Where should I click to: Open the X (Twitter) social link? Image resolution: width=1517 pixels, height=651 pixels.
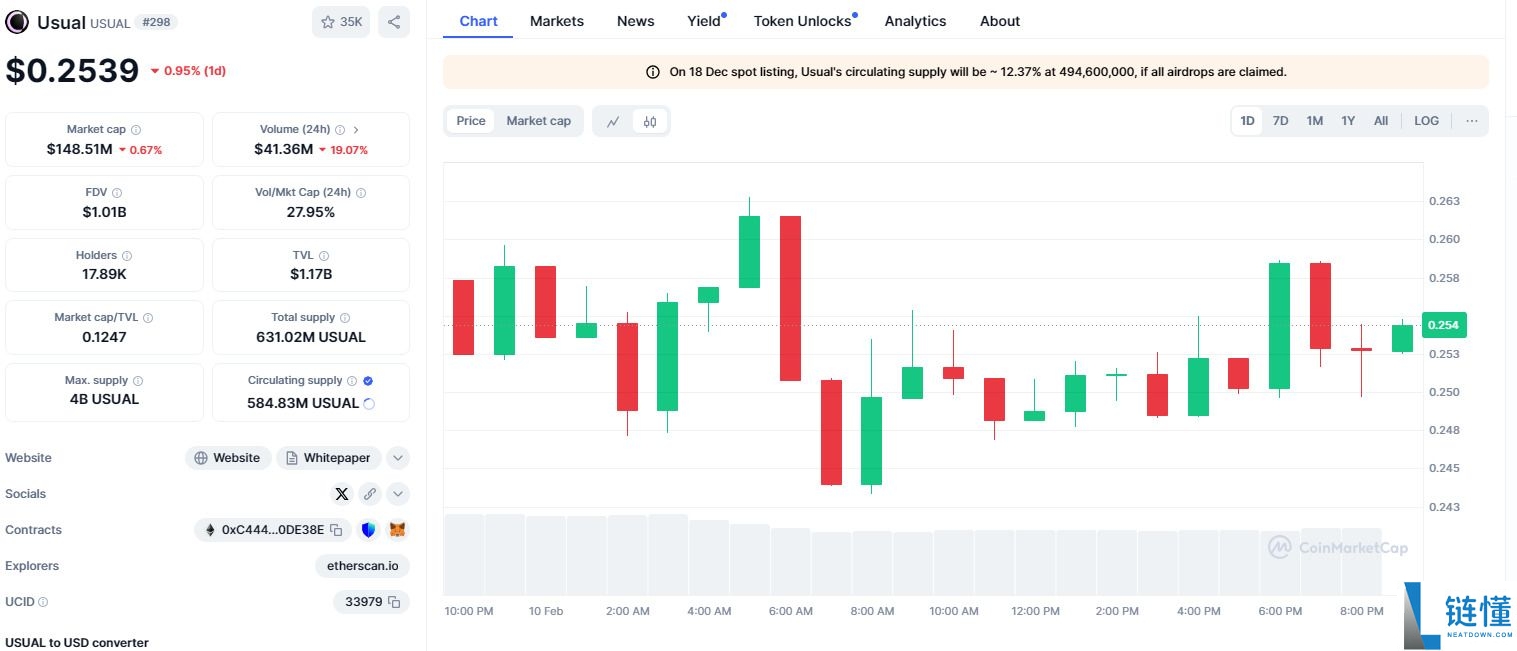point(342,494)
